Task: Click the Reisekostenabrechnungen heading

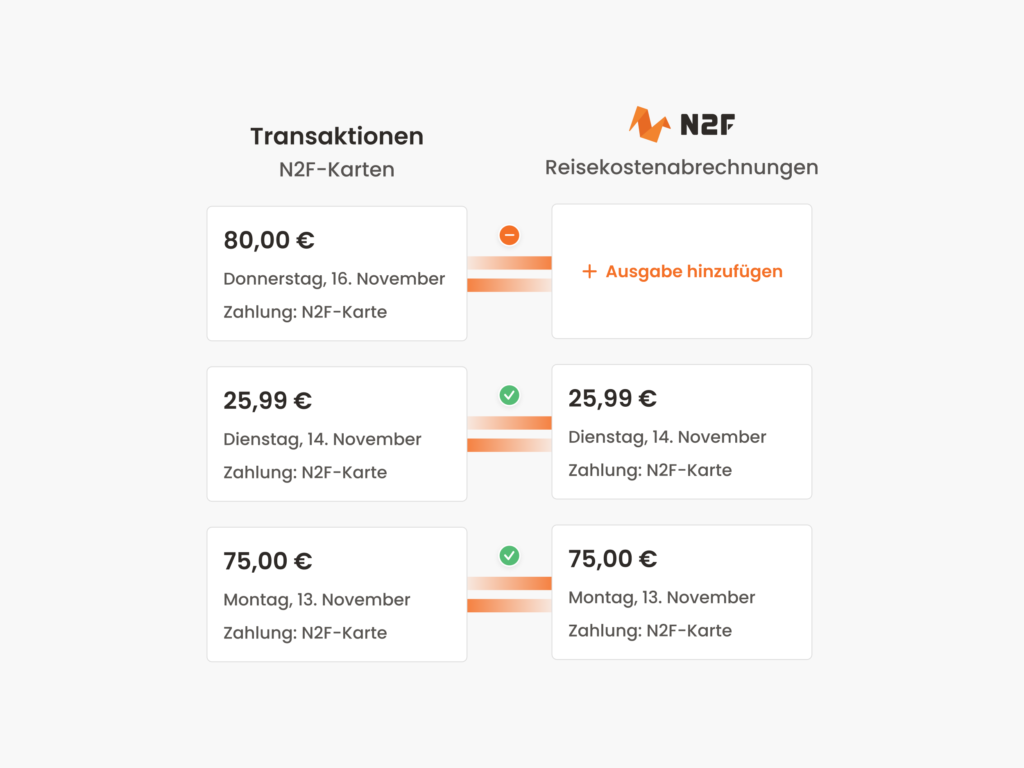Action: pyautogui.click(x=682, y=167)
